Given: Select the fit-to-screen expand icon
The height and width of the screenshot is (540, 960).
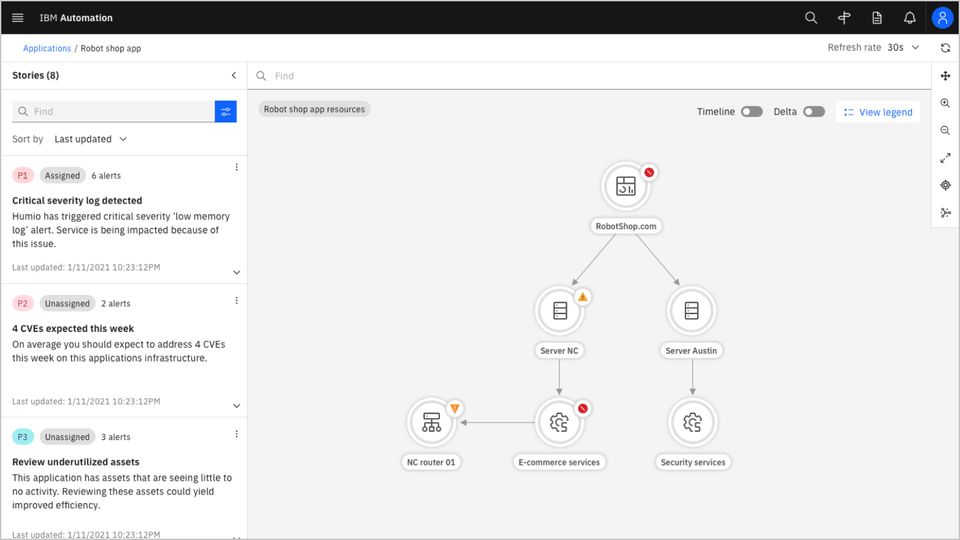Looking at the screenshot, I should coord(945,158).
